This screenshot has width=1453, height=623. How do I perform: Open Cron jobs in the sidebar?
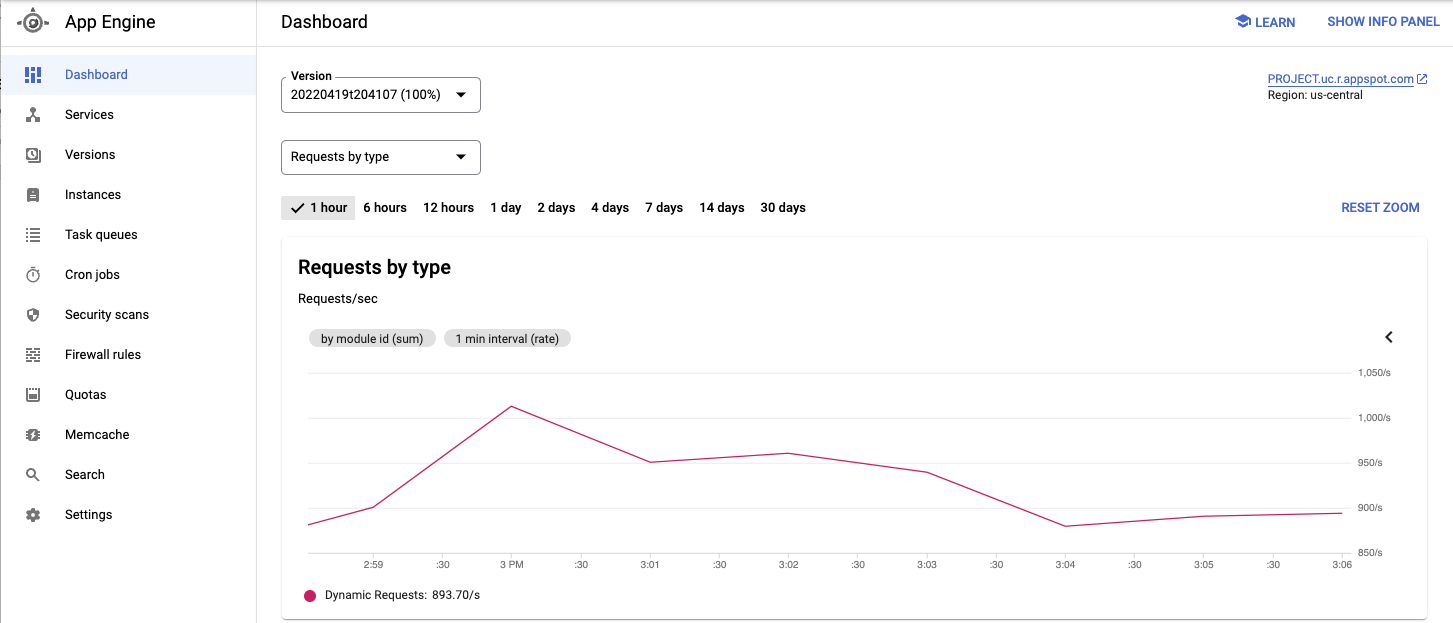[128, 275]
